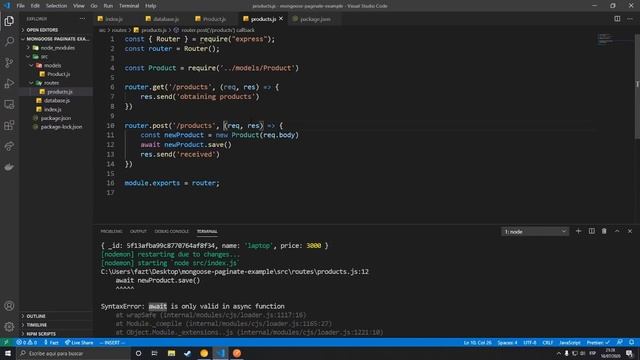The width and height of the screenshot is (640, 360).
Task: Open the Run menu
Action: click(108, 6)
